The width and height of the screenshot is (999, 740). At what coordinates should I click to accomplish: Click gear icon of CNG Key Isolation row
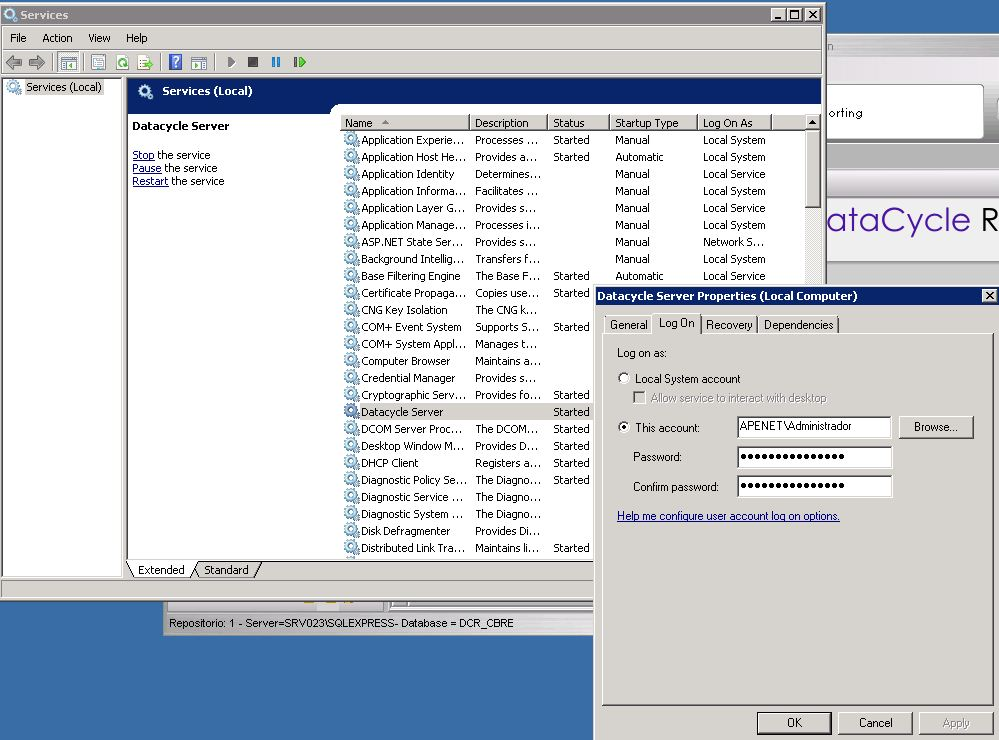(351, 309)
